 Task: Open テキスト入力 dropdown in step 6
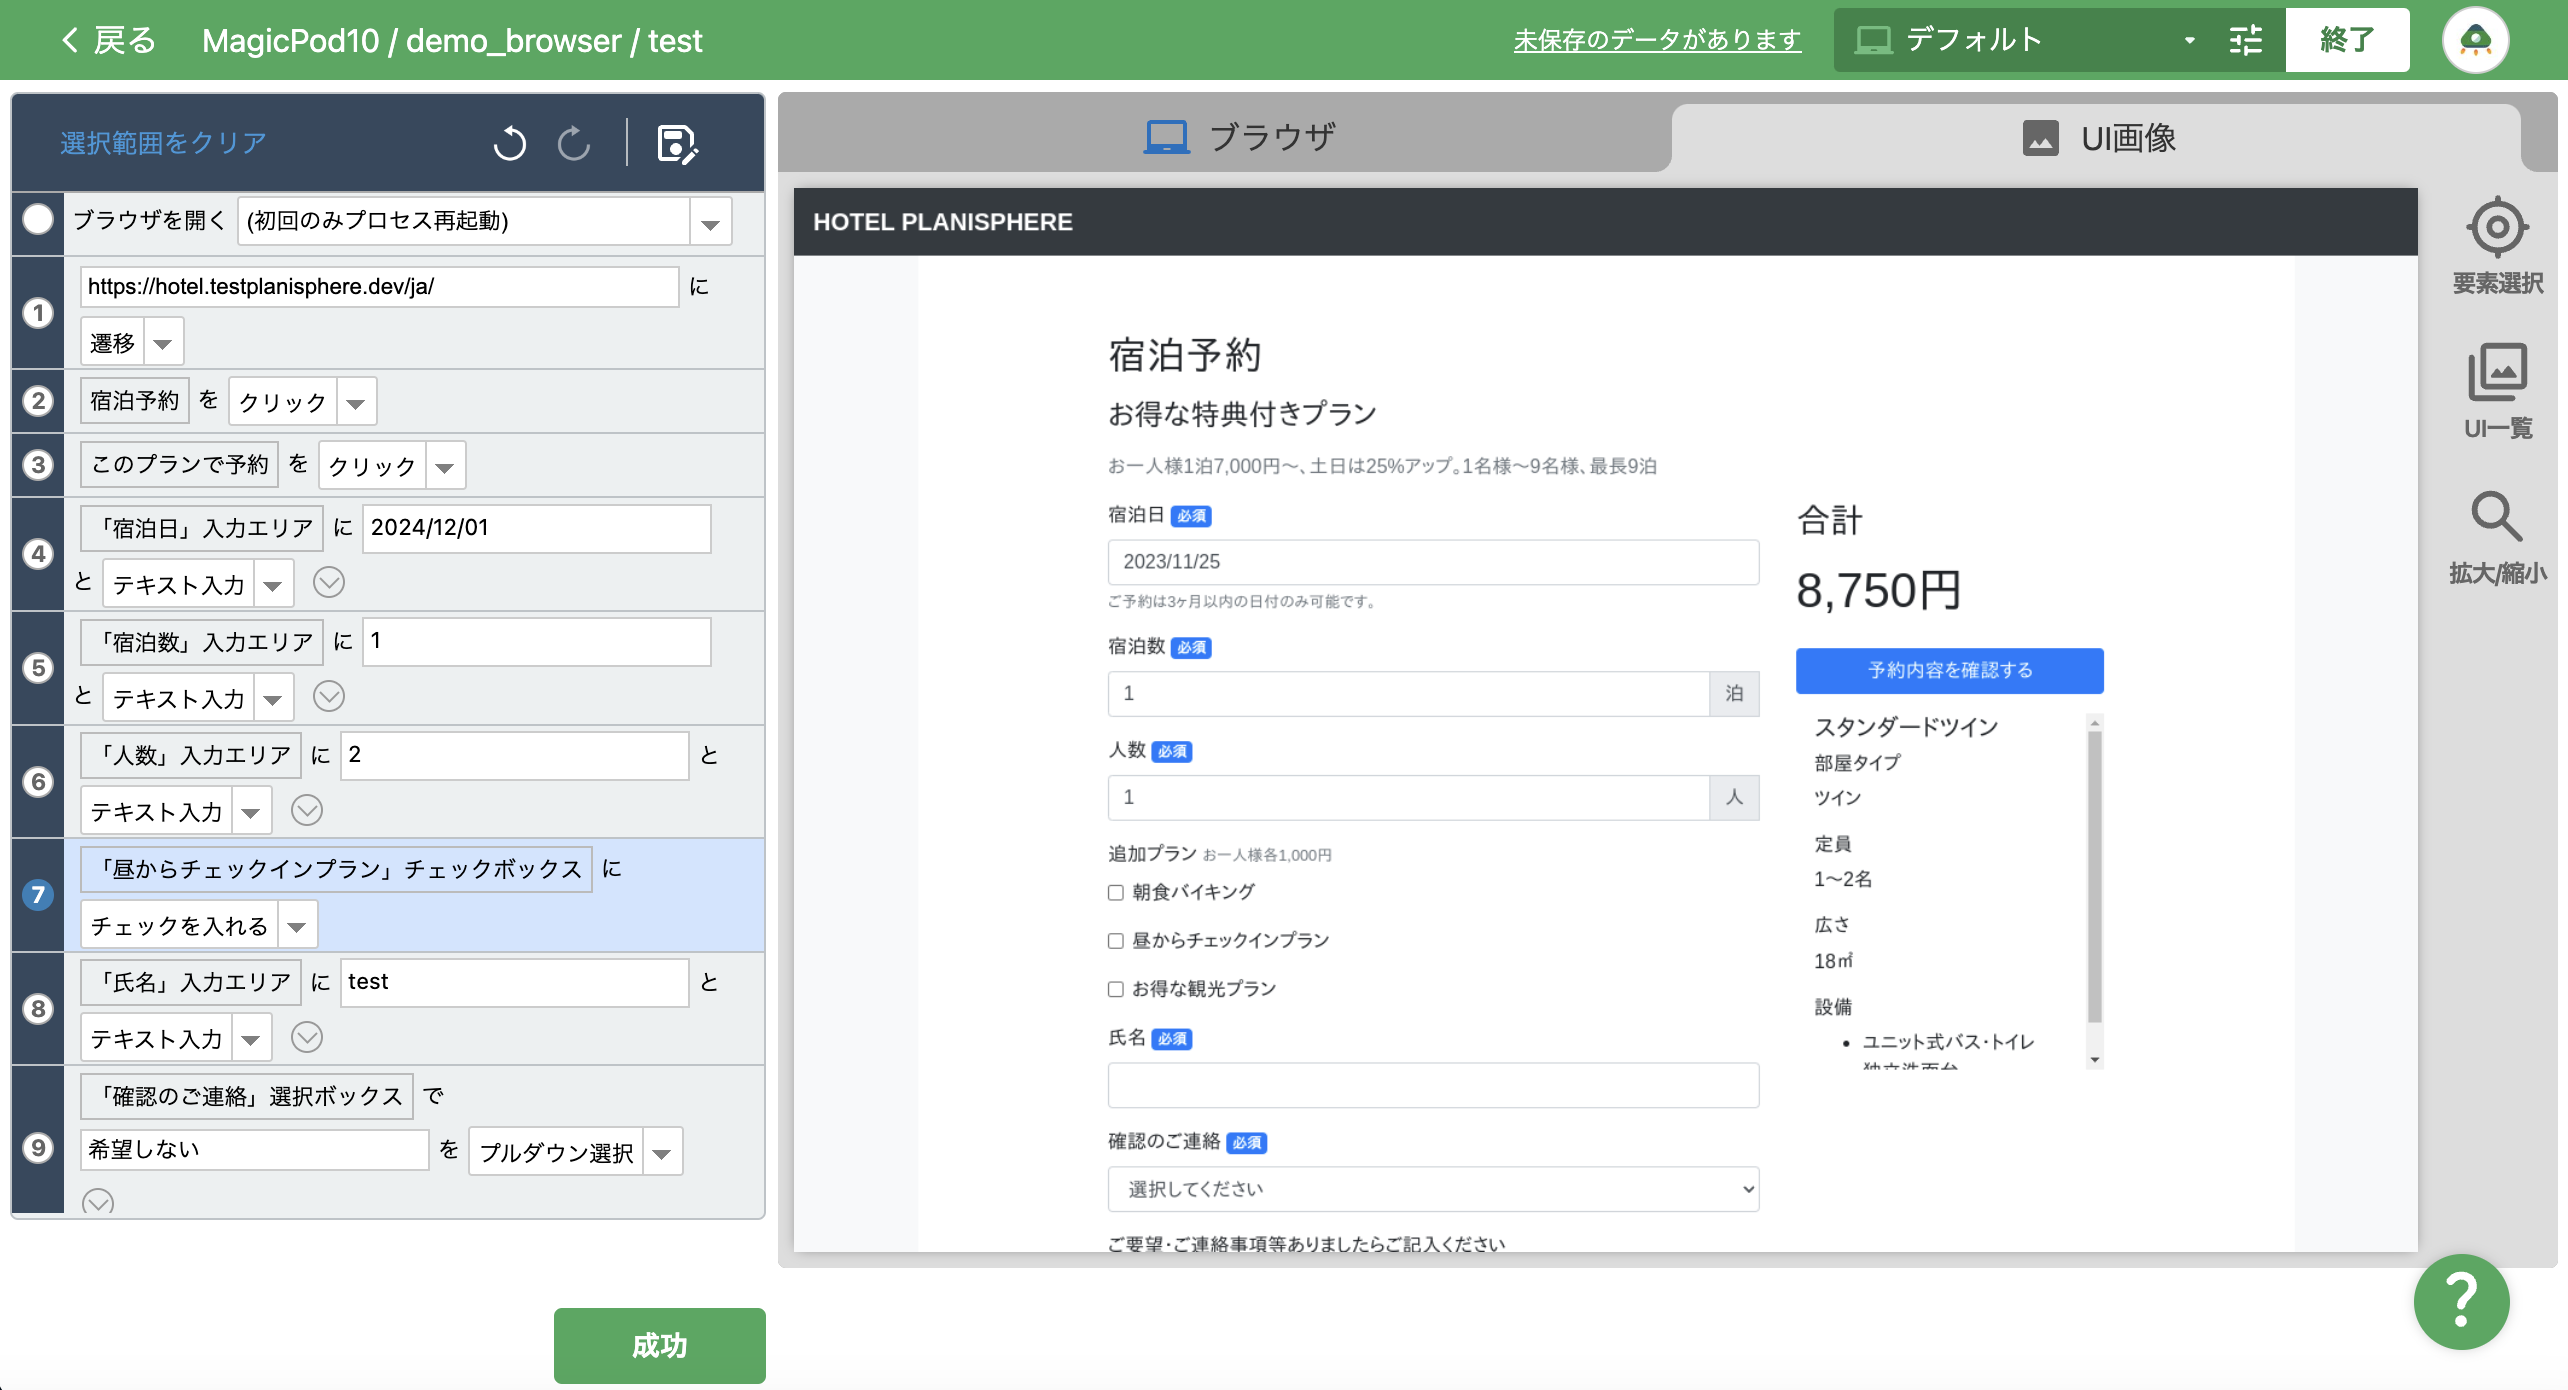coord(251,811)
